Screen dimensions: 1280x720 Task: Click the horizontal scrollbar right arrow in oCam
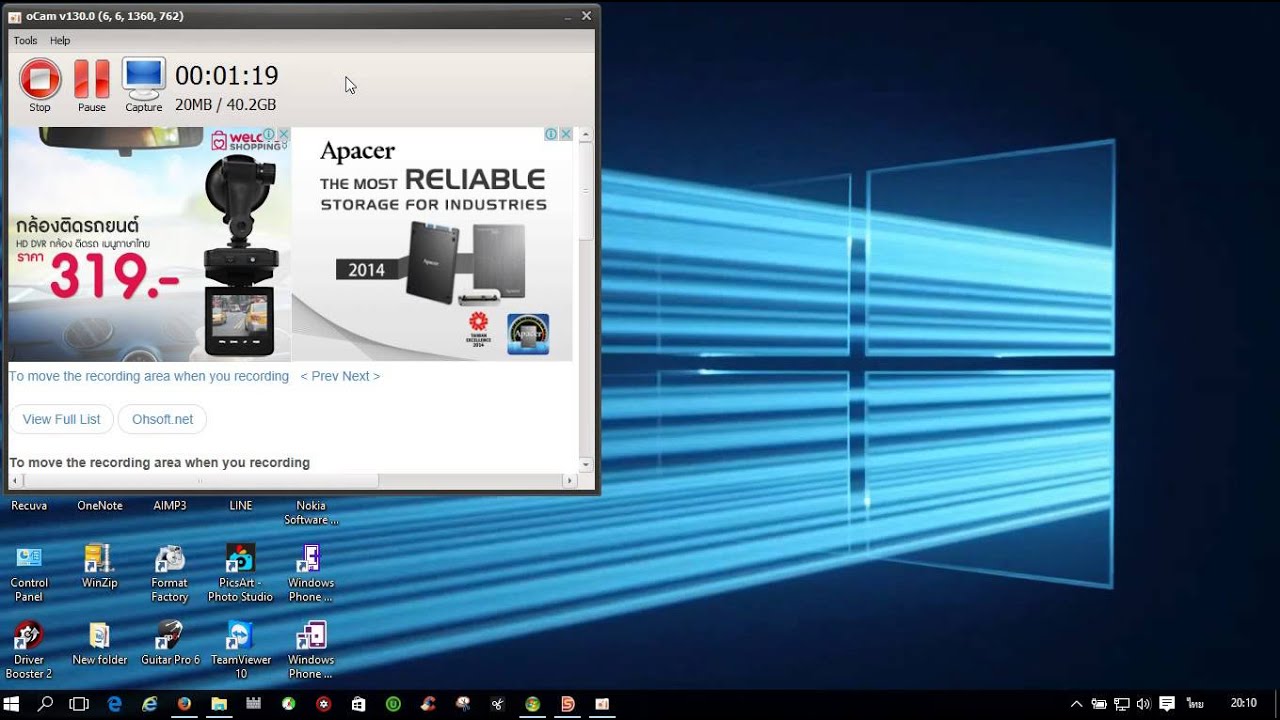[x=570, y=481]
